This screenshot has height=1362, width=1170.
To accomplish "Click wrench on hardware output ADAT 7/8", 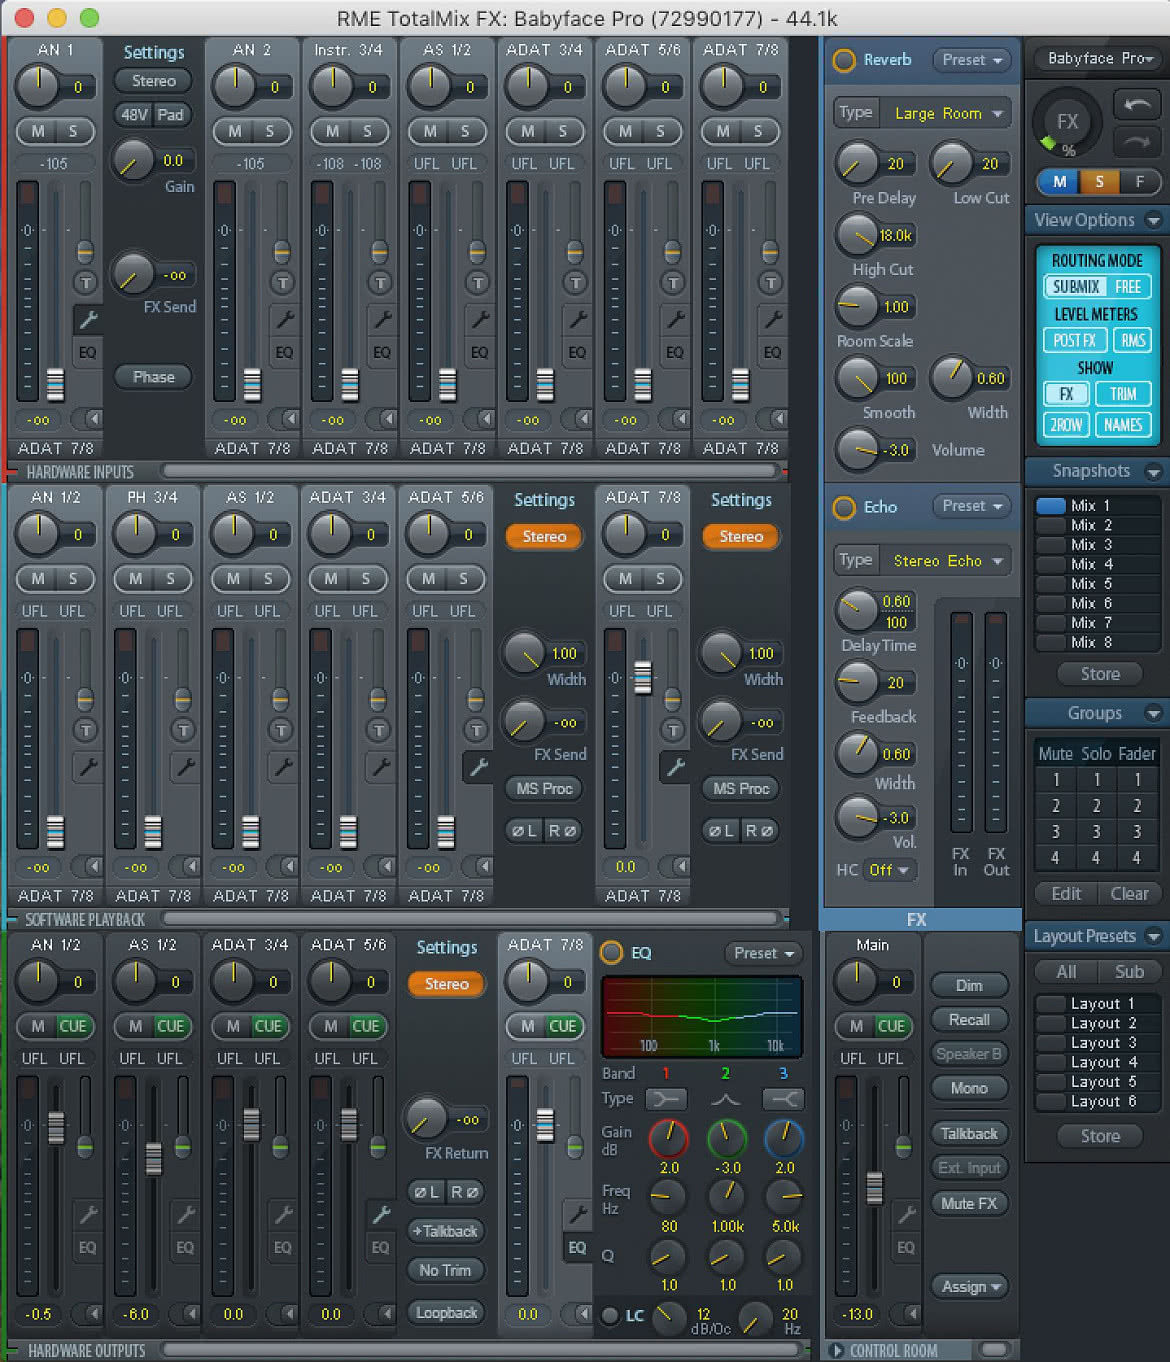I will [577, 1214].
